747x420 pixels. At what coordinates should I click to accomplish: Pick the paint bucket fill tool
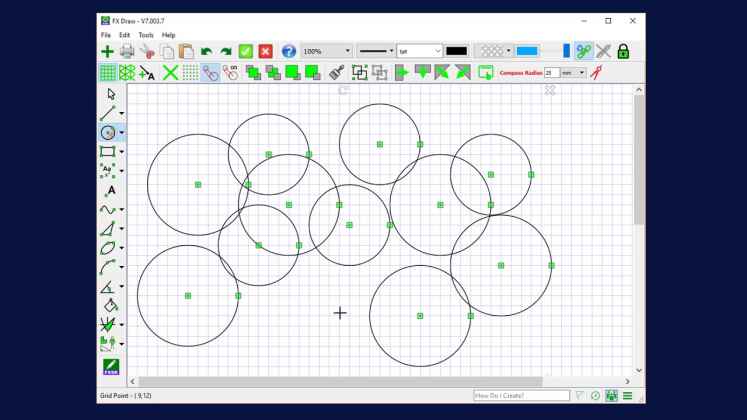pyautogui.click(x=110, y=305)
